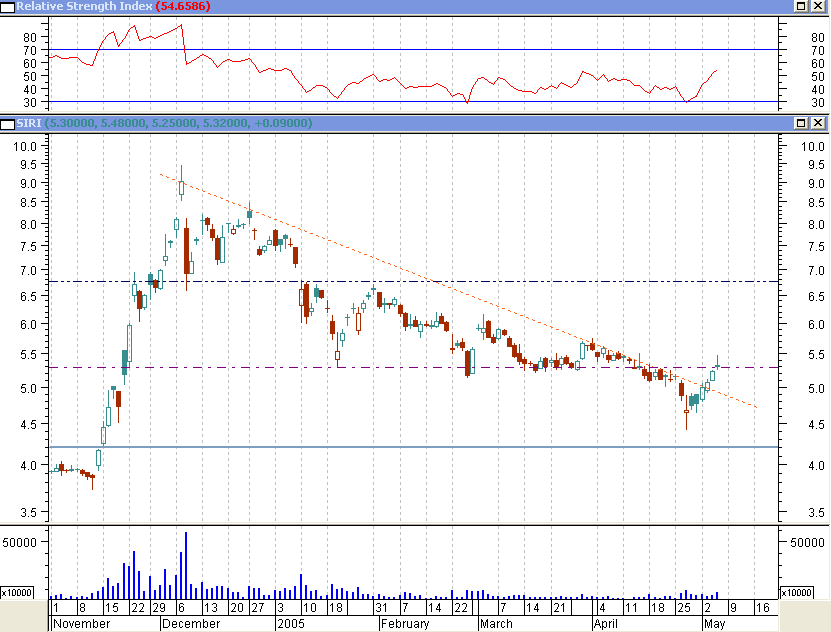Click the date label 21 in March
Screen dimensions: 831x632
pos(559,608)
